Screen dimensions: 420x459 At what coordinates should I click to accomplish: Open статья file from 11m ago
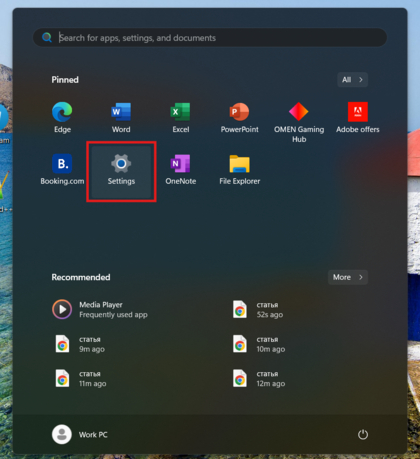coord(81,379)
